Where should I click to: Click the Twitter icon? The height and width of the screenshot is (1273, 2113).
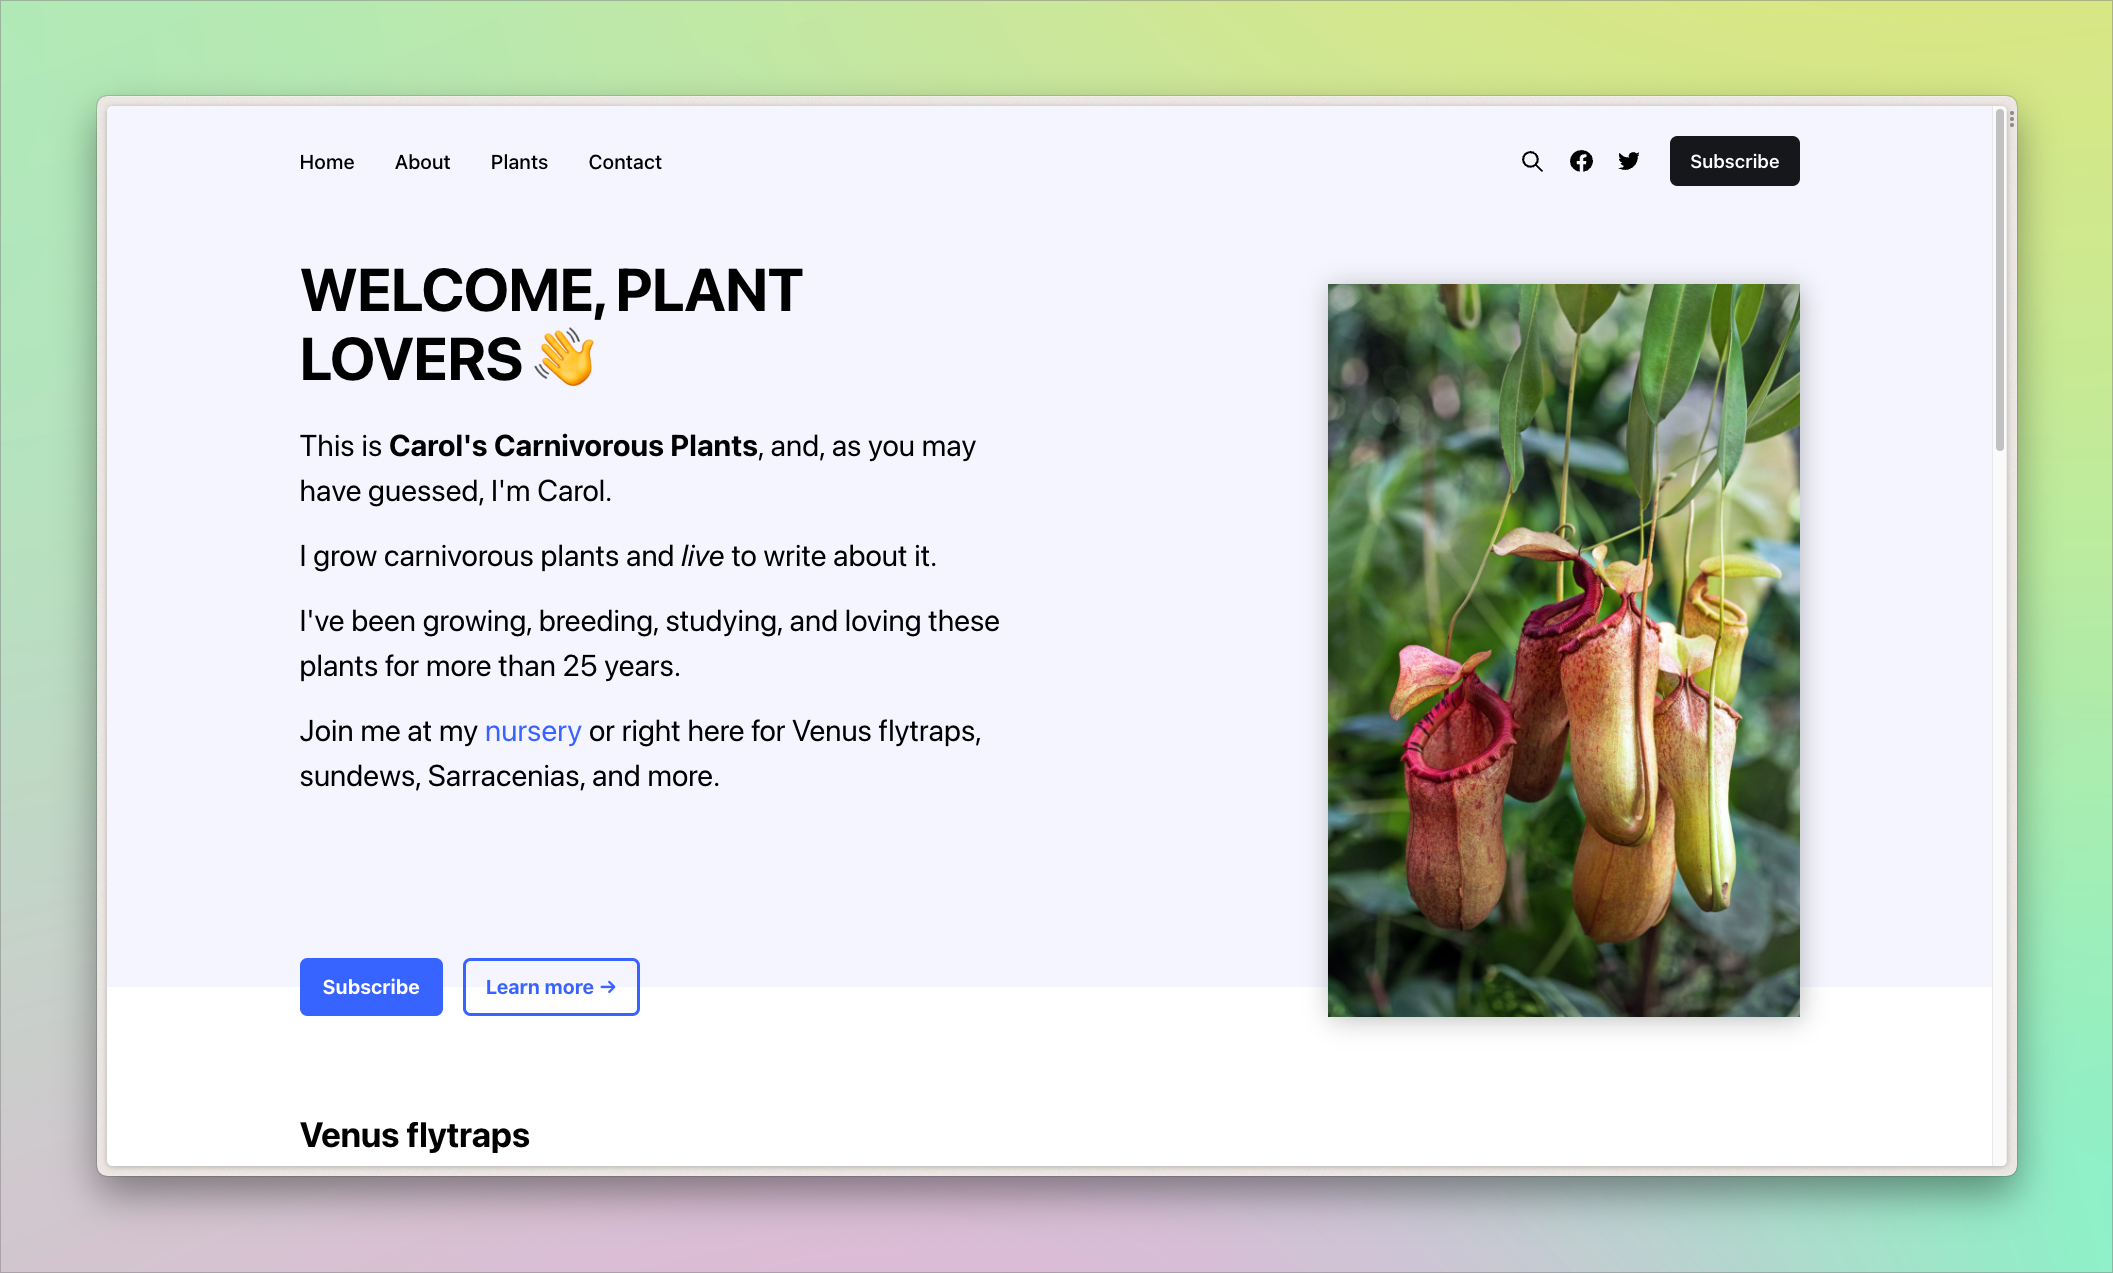tap(1628, 161)
